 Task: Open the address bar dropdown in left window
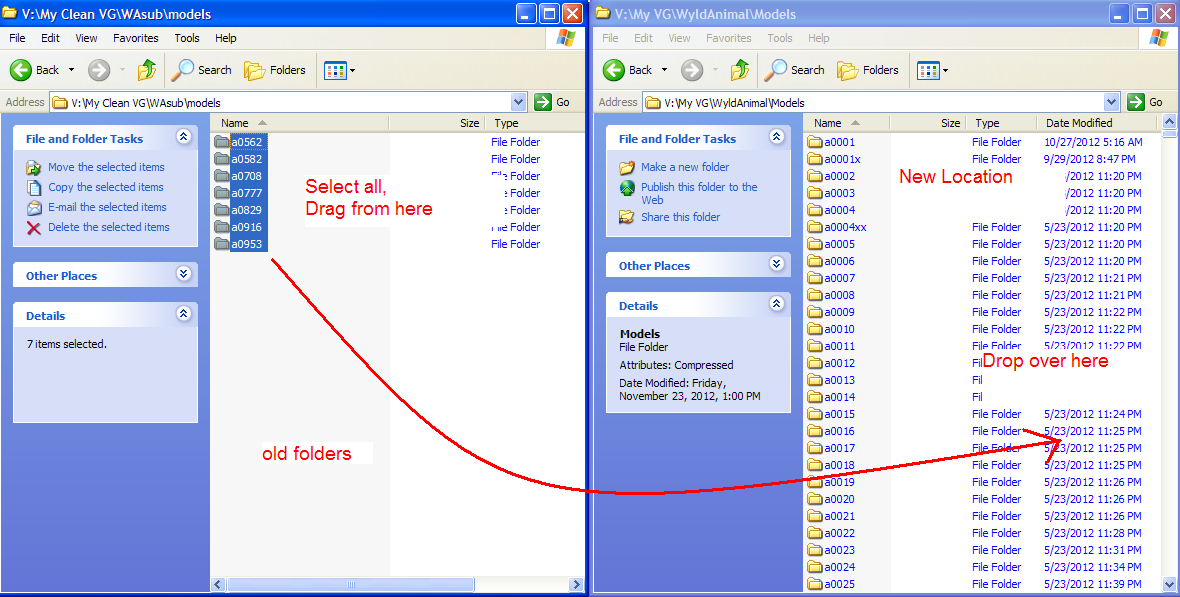pos(518,102)
